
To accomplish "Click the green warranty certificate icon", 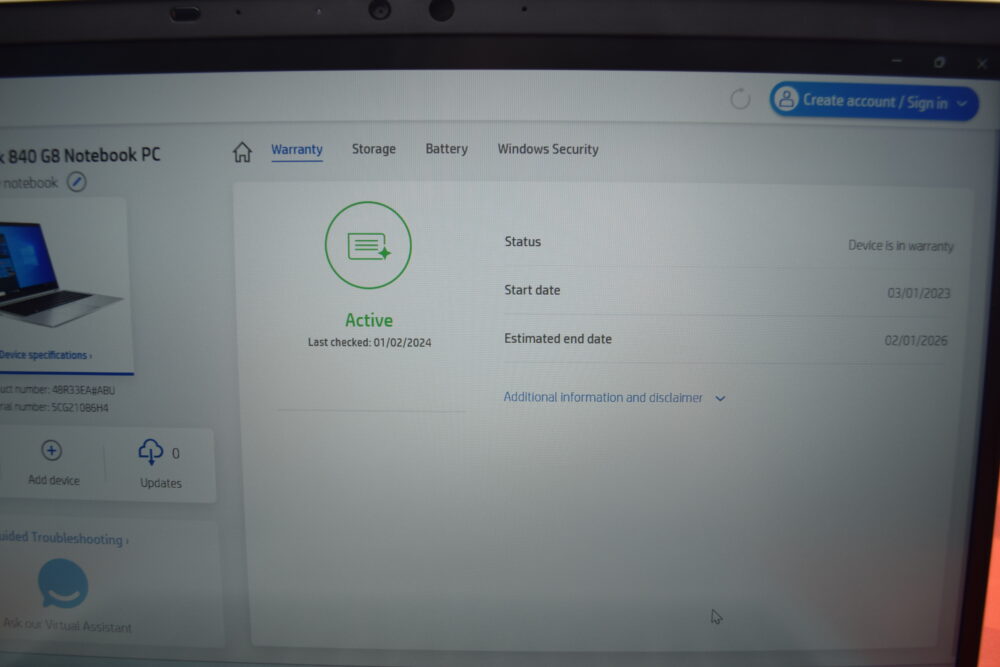I will point(368,246).
